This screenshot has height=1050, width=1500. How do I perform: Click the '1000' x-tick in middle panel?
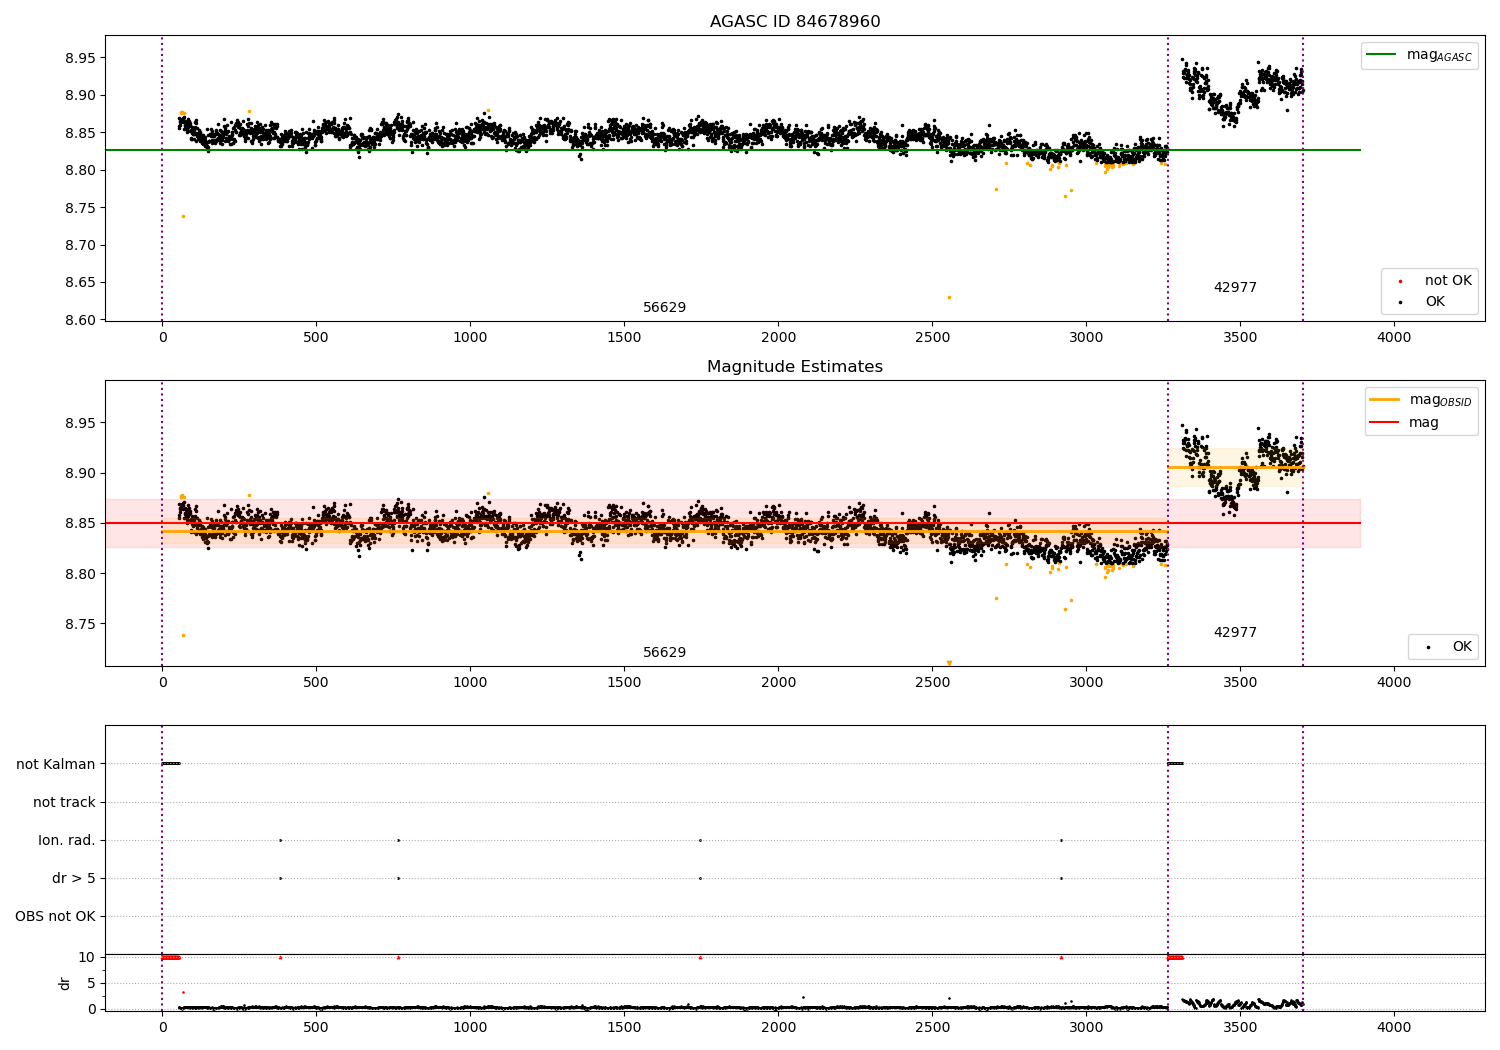click(x=470, y=683)
